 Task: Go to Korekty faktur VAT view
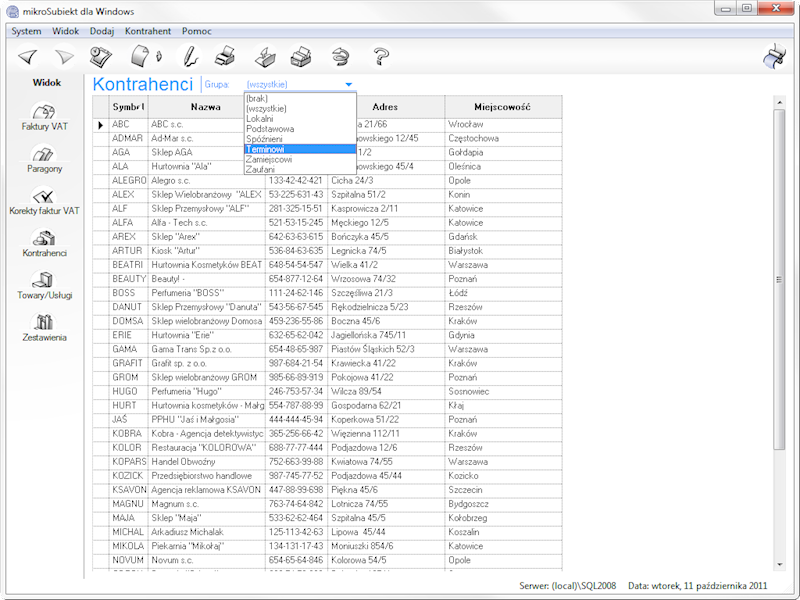(x=44, y=202)
